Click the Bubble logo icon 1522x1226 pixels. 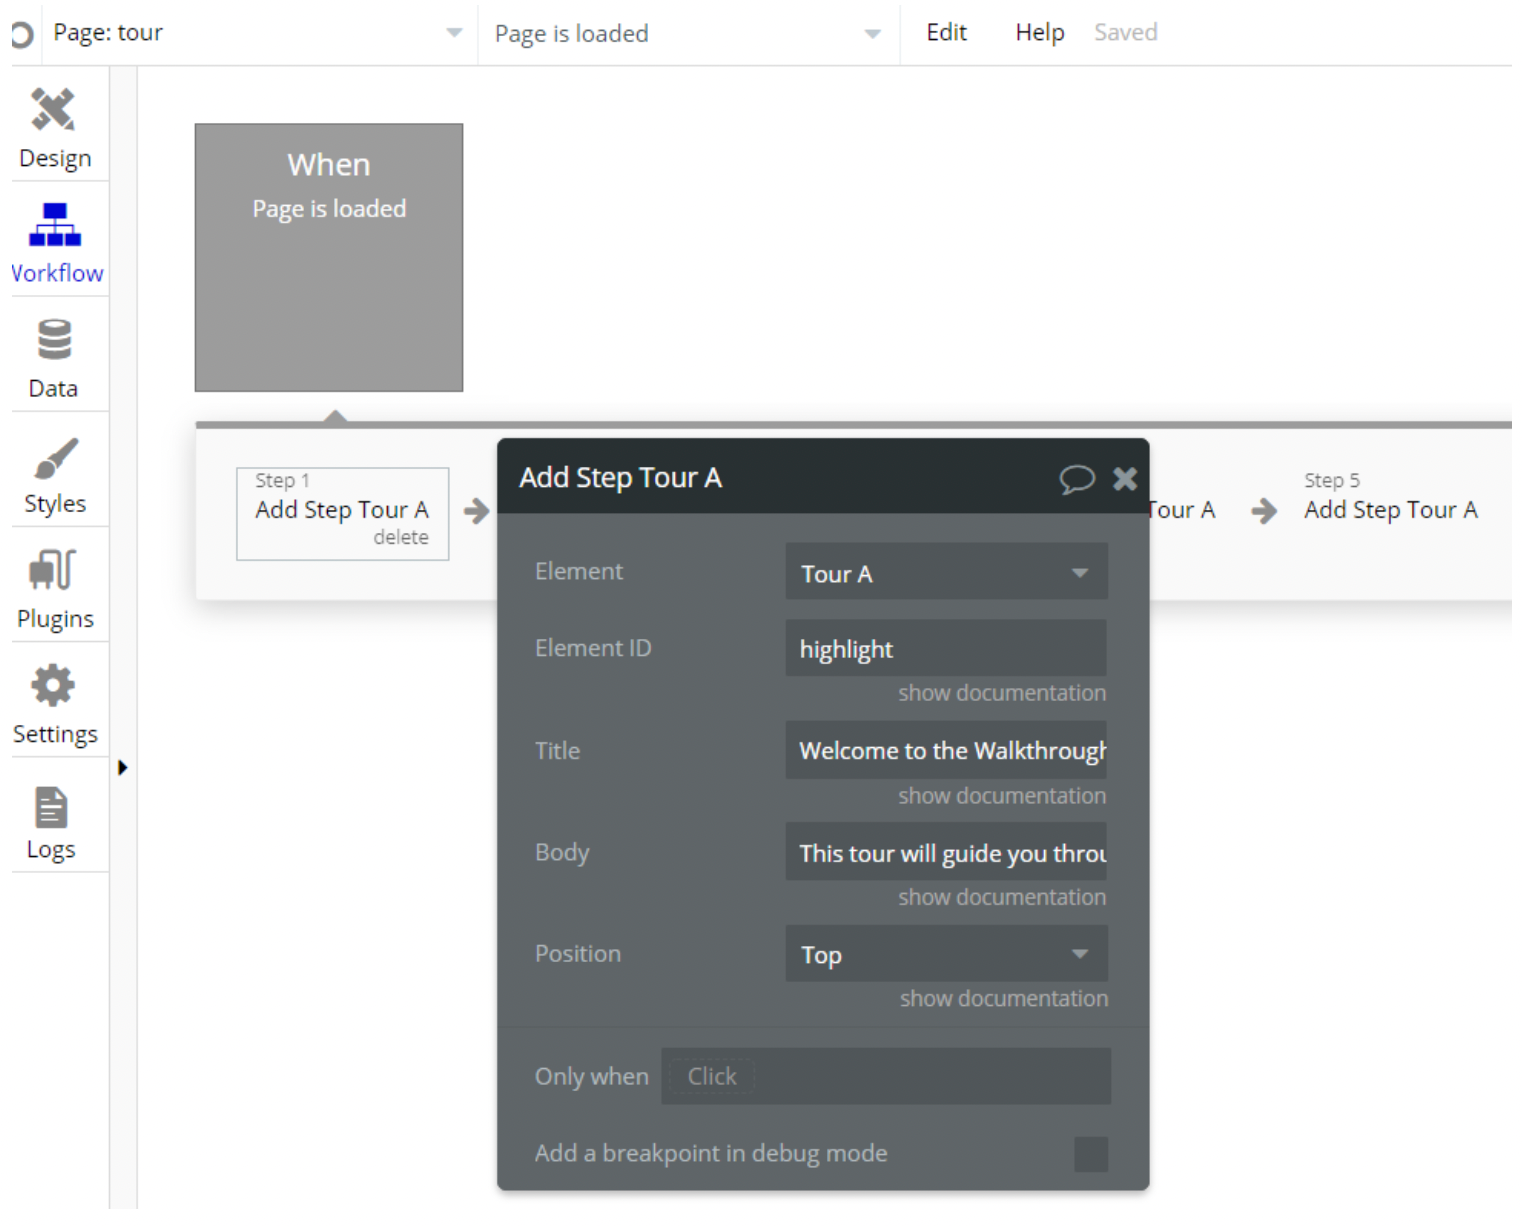pyautogui.click(x=21, y=35)
